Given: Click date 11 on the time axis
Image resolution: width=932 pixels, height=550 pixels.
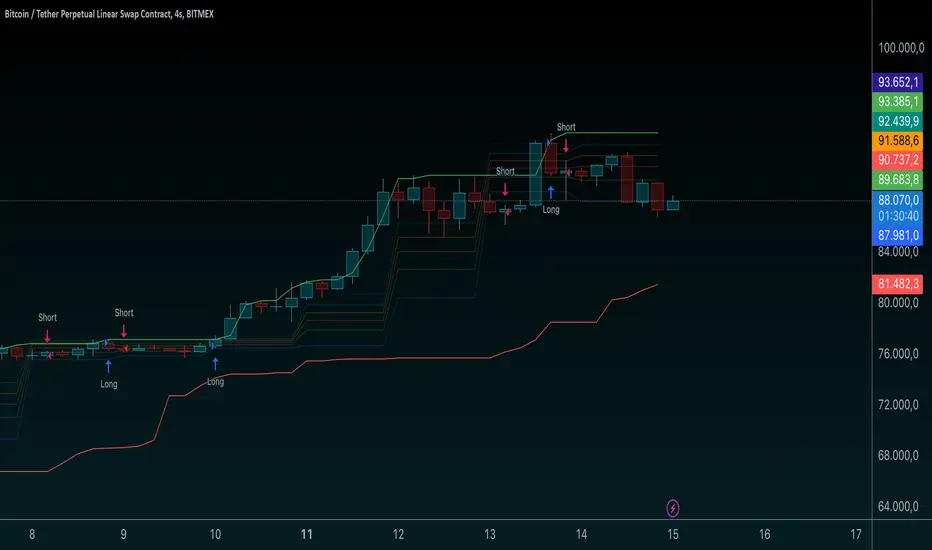Looking at the screenshot, I should 307,535.
